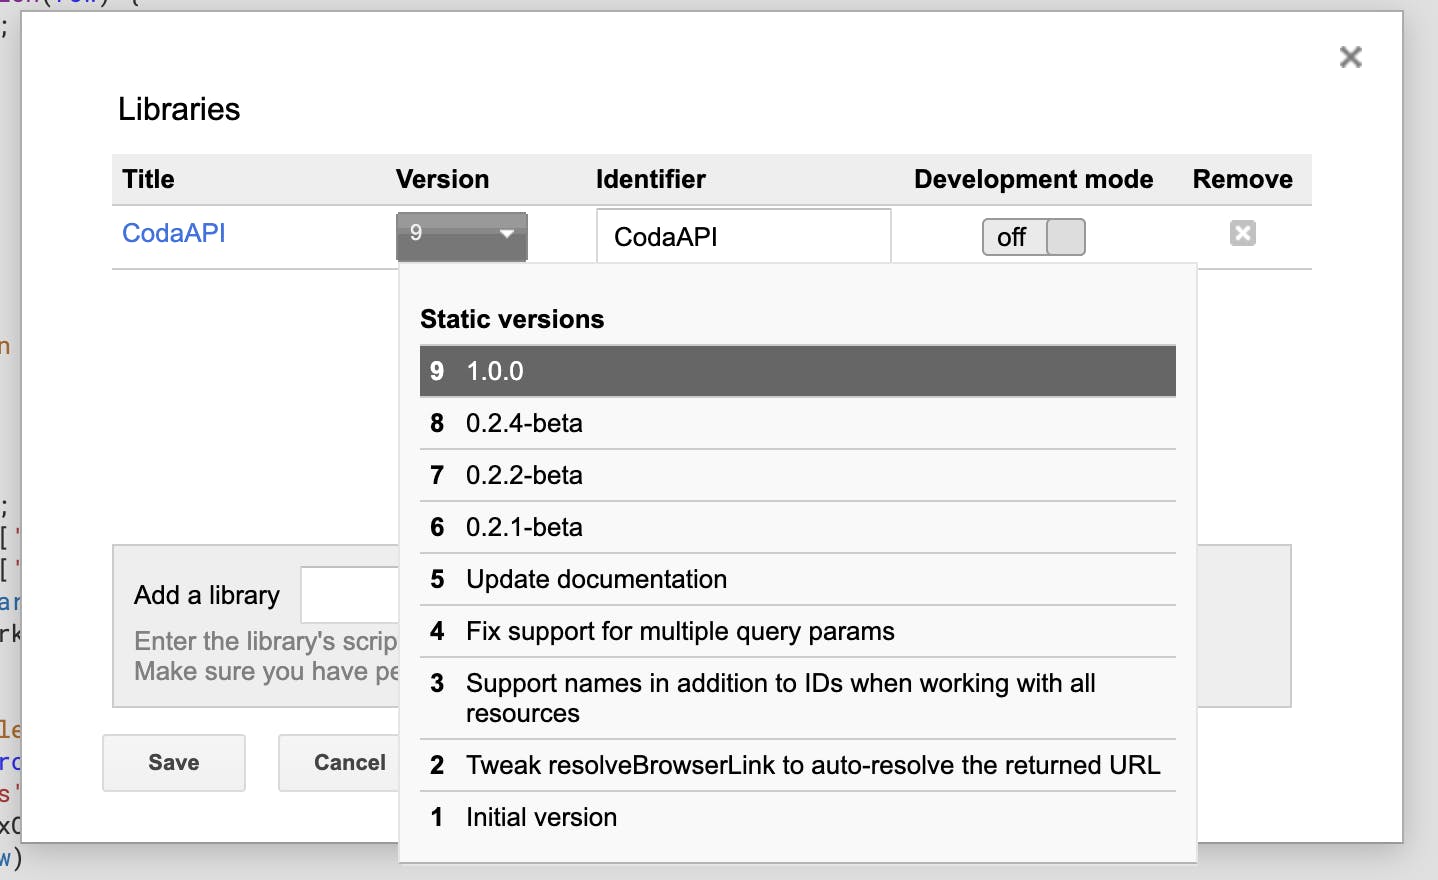Save the library settings
1438x880 pixels.
pos(173,762)
